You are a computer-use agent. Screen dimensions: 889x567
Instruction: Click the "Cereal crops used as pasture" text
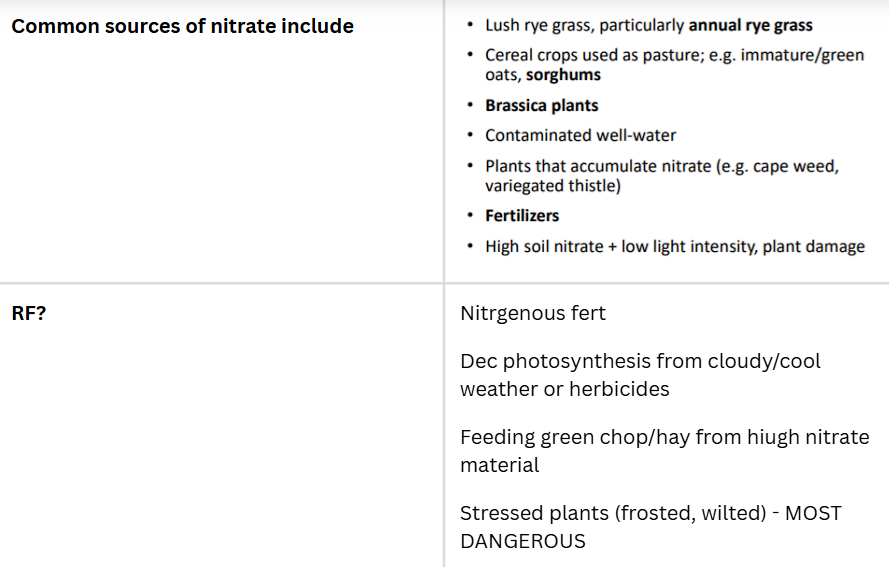pos(610,56)
